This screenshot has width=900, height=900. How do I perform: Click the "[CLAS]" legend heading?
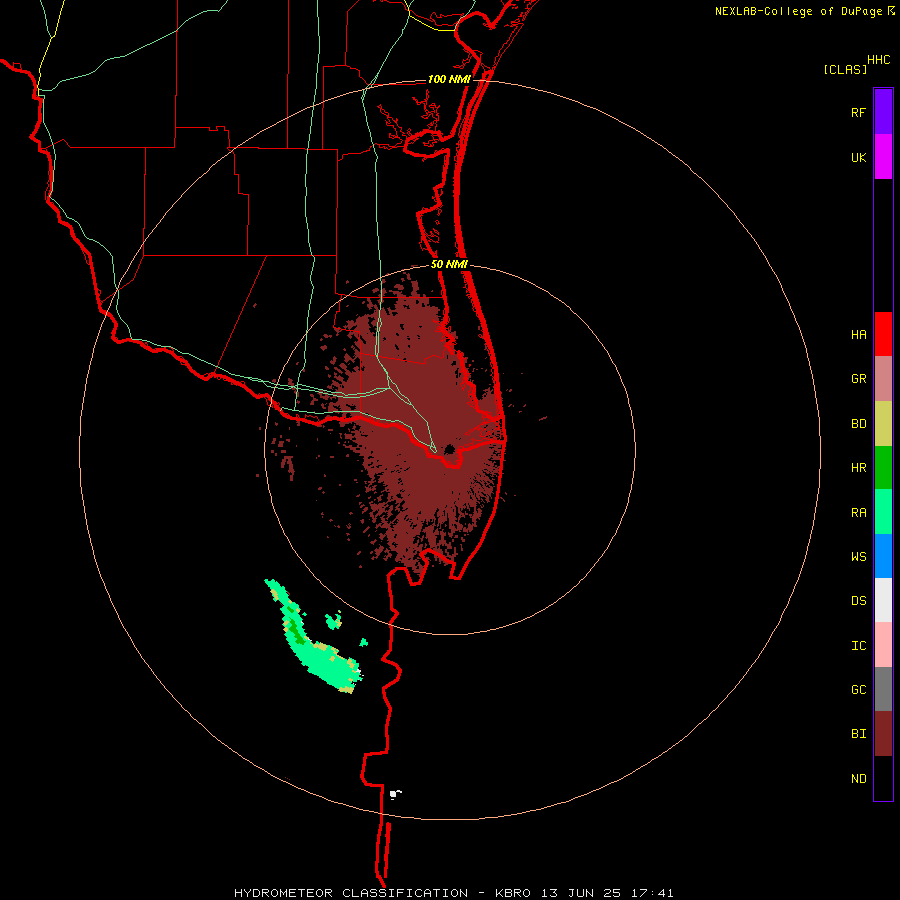[x=845, y=69]
